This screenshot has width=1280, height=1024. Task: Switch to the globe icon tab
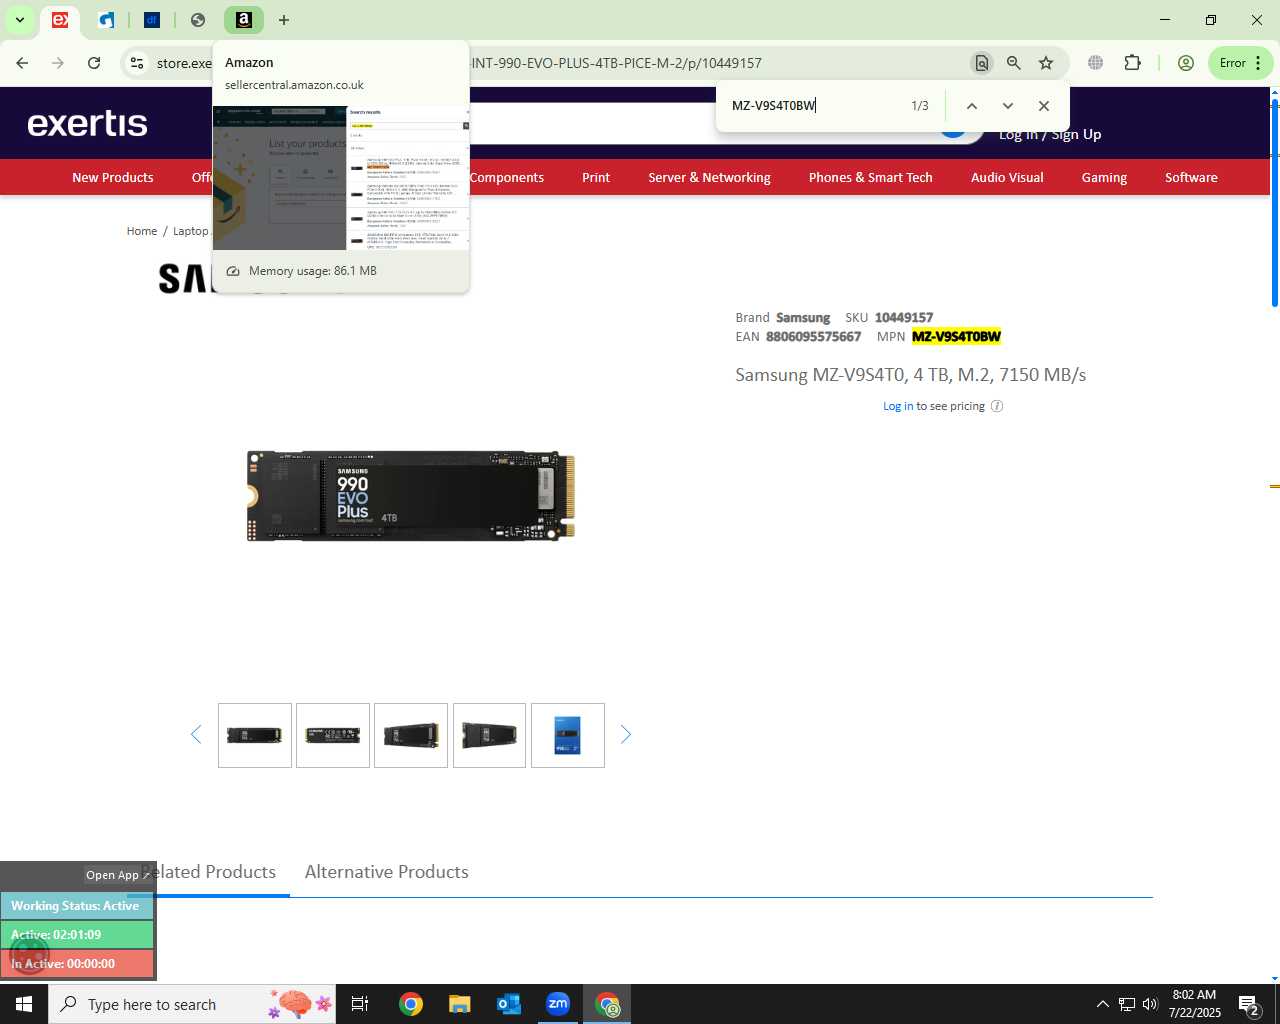tap(198, 20)
